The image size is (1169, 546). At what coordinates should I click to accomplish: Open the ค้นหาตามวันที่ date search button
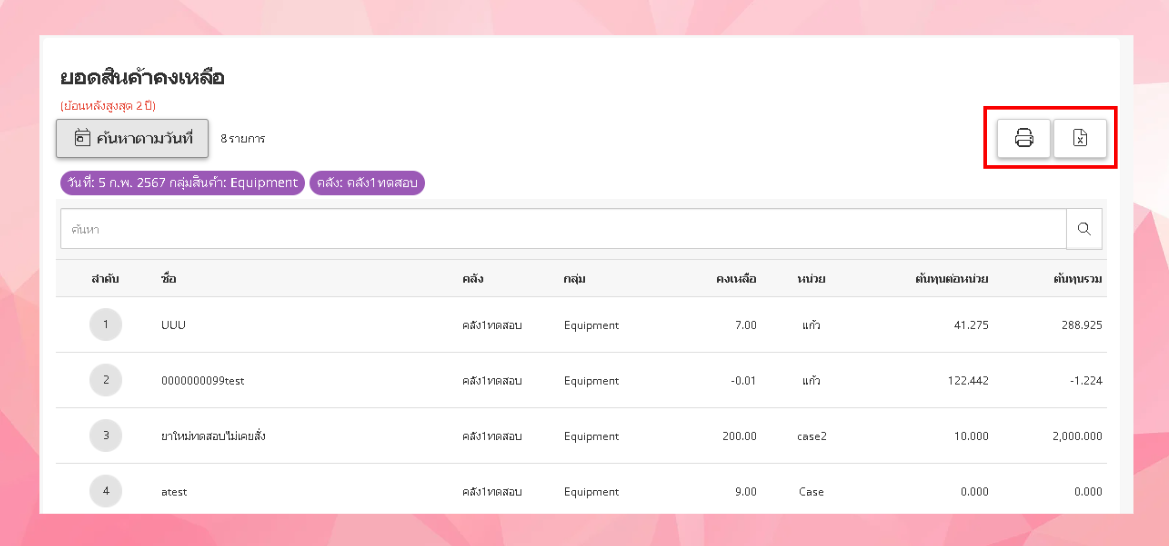coord(132,139)
